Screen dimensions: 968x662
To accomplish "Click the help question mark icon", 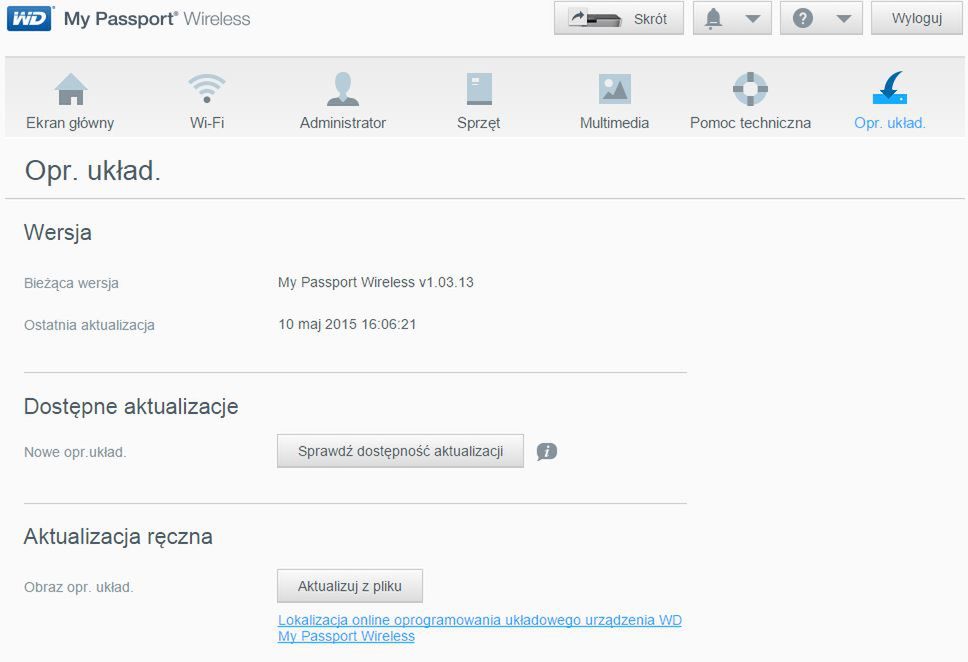I will [802, 19].
